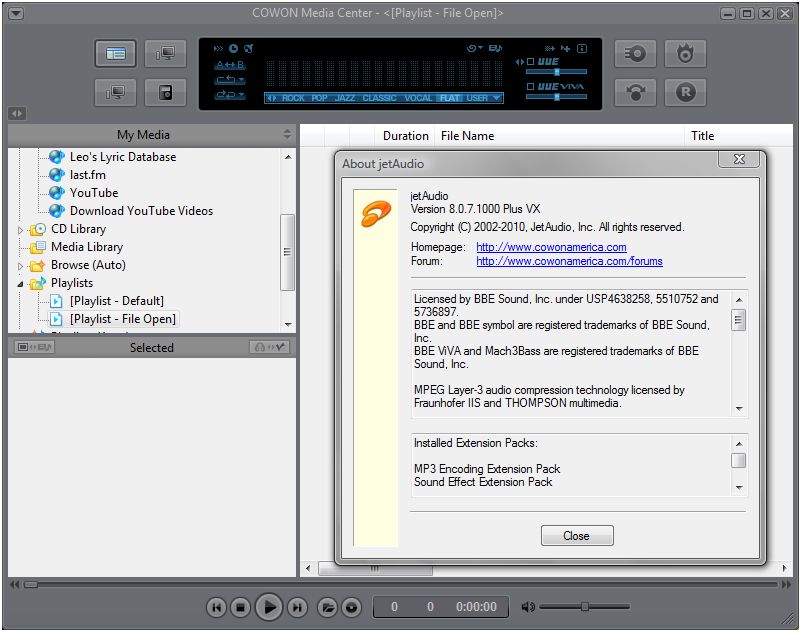Click the Title column header
Screen dimensions: 801x632
(739, 136)
